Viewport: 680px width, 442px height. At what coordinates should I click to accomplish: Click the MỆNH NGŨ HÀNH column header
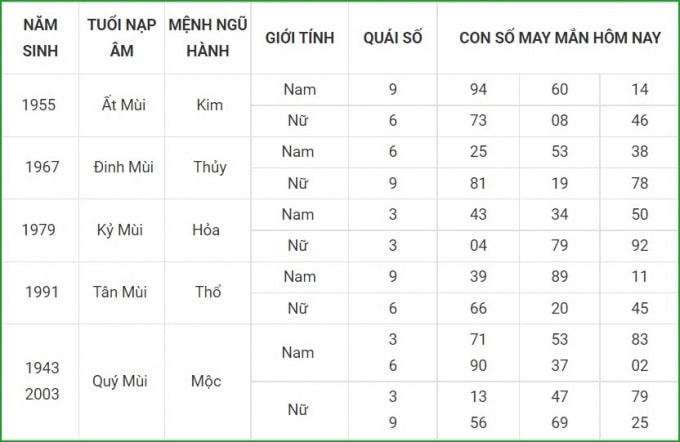208,38
